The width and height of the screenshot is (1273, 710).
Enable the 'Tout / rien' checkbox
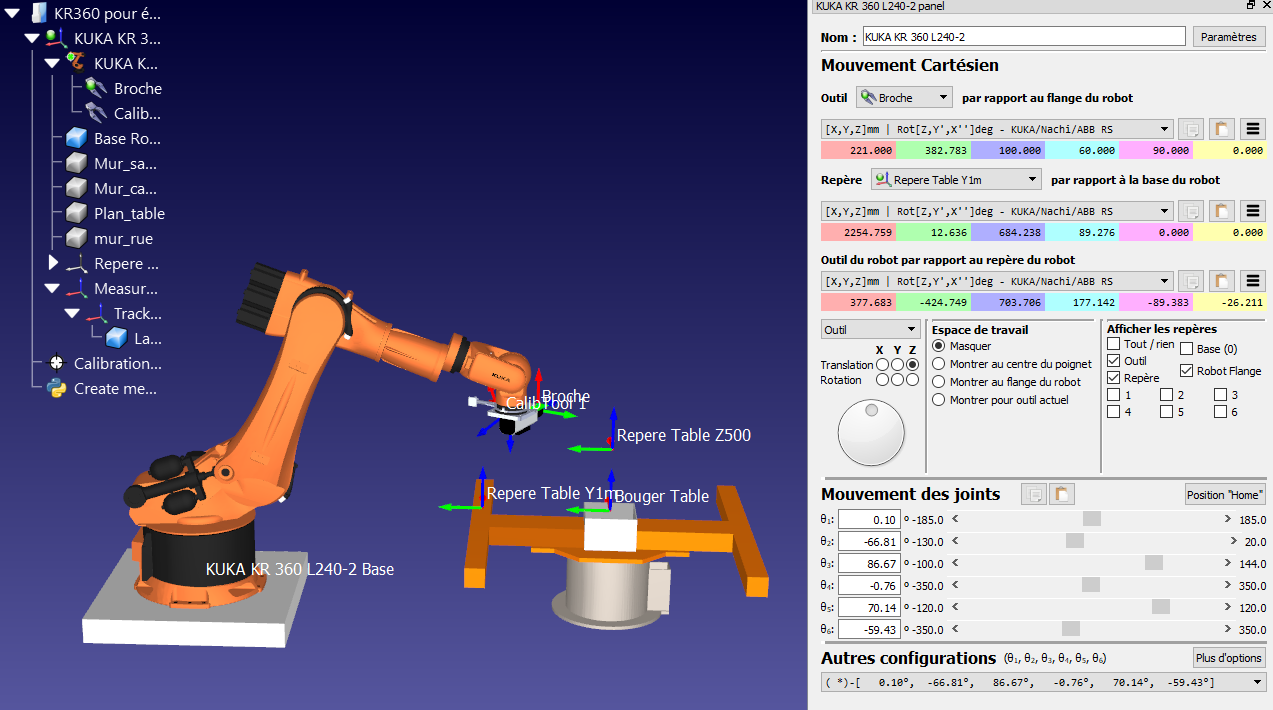[x=1114, y=344]
